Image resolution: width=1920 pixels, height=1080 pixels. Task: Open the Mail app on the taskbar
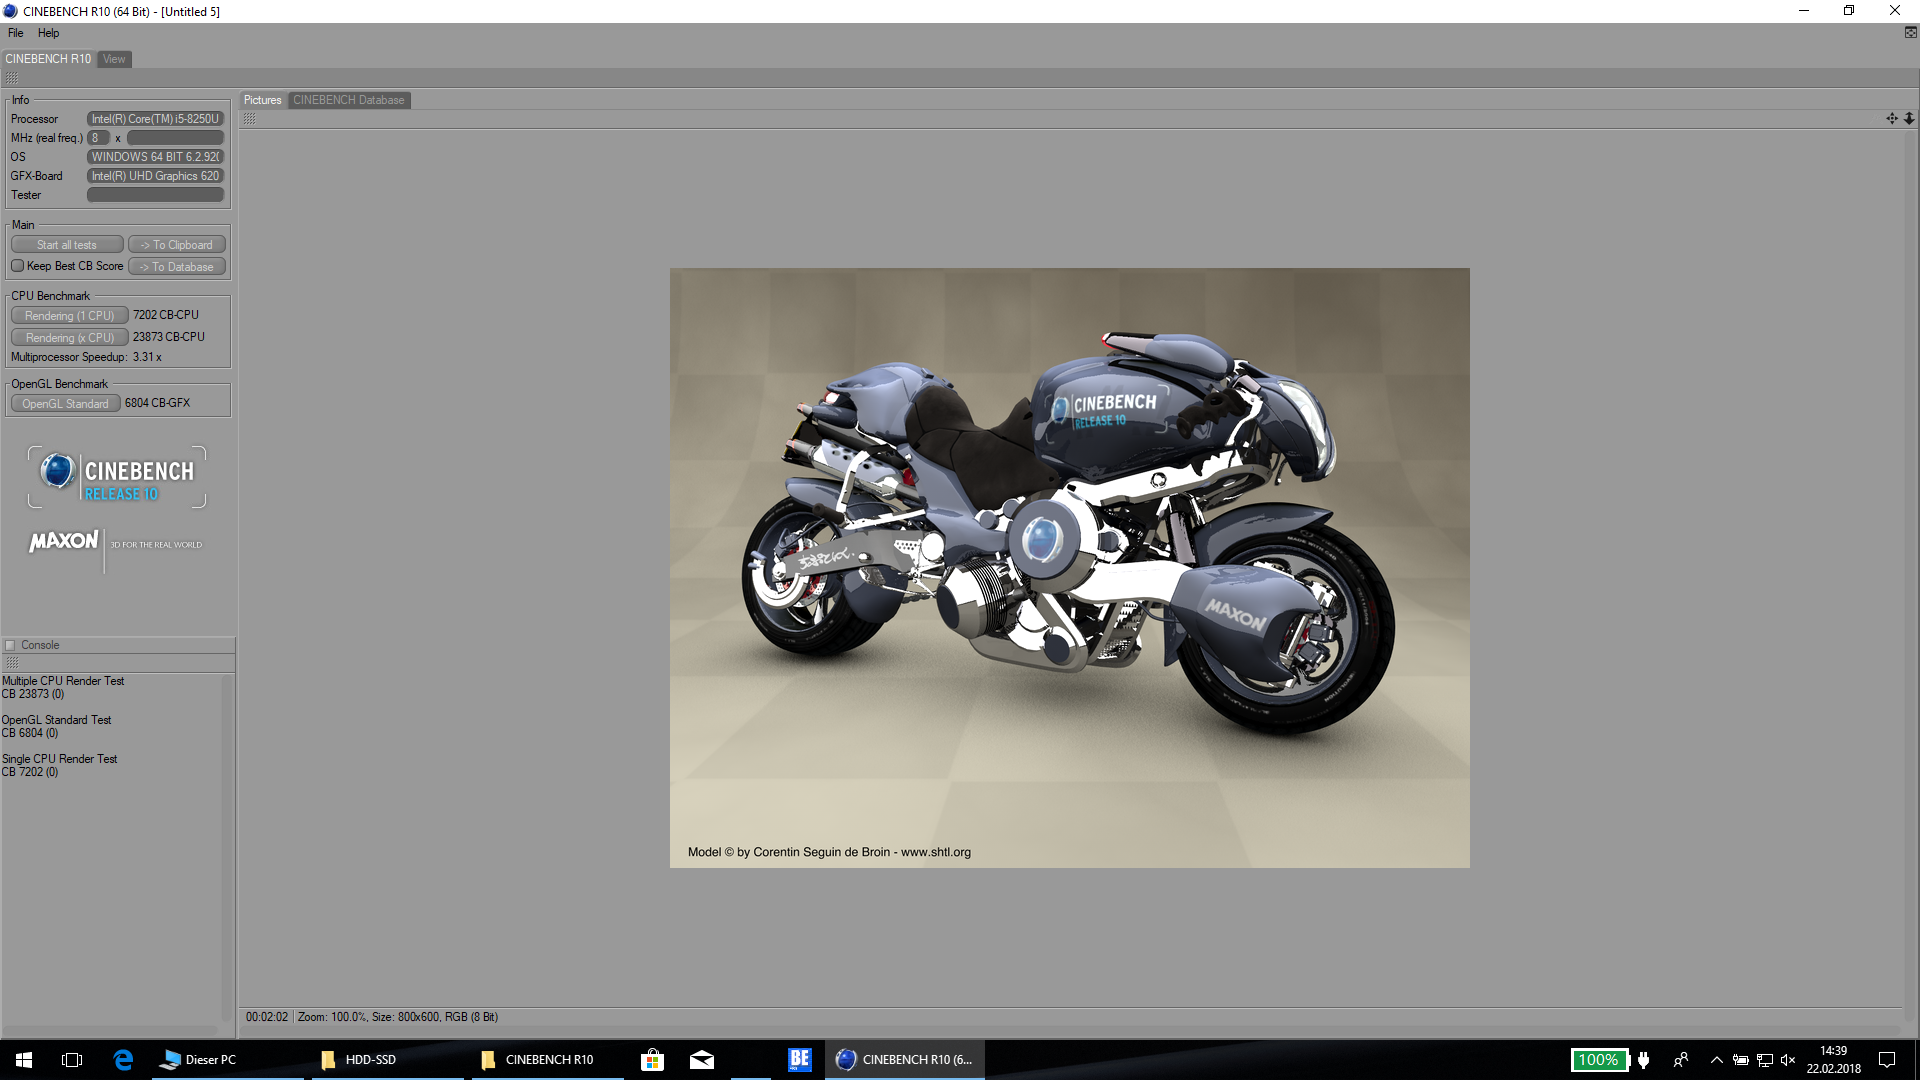pyautogui.click(x=702, y=1060)
